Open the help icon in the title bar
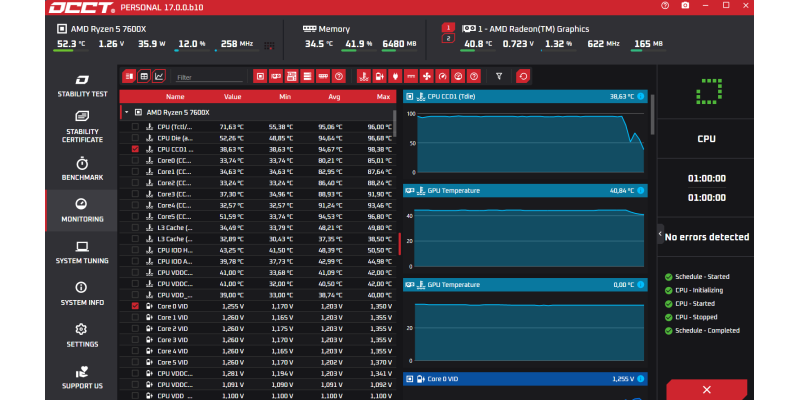800x400 pixels. point(665,6)
